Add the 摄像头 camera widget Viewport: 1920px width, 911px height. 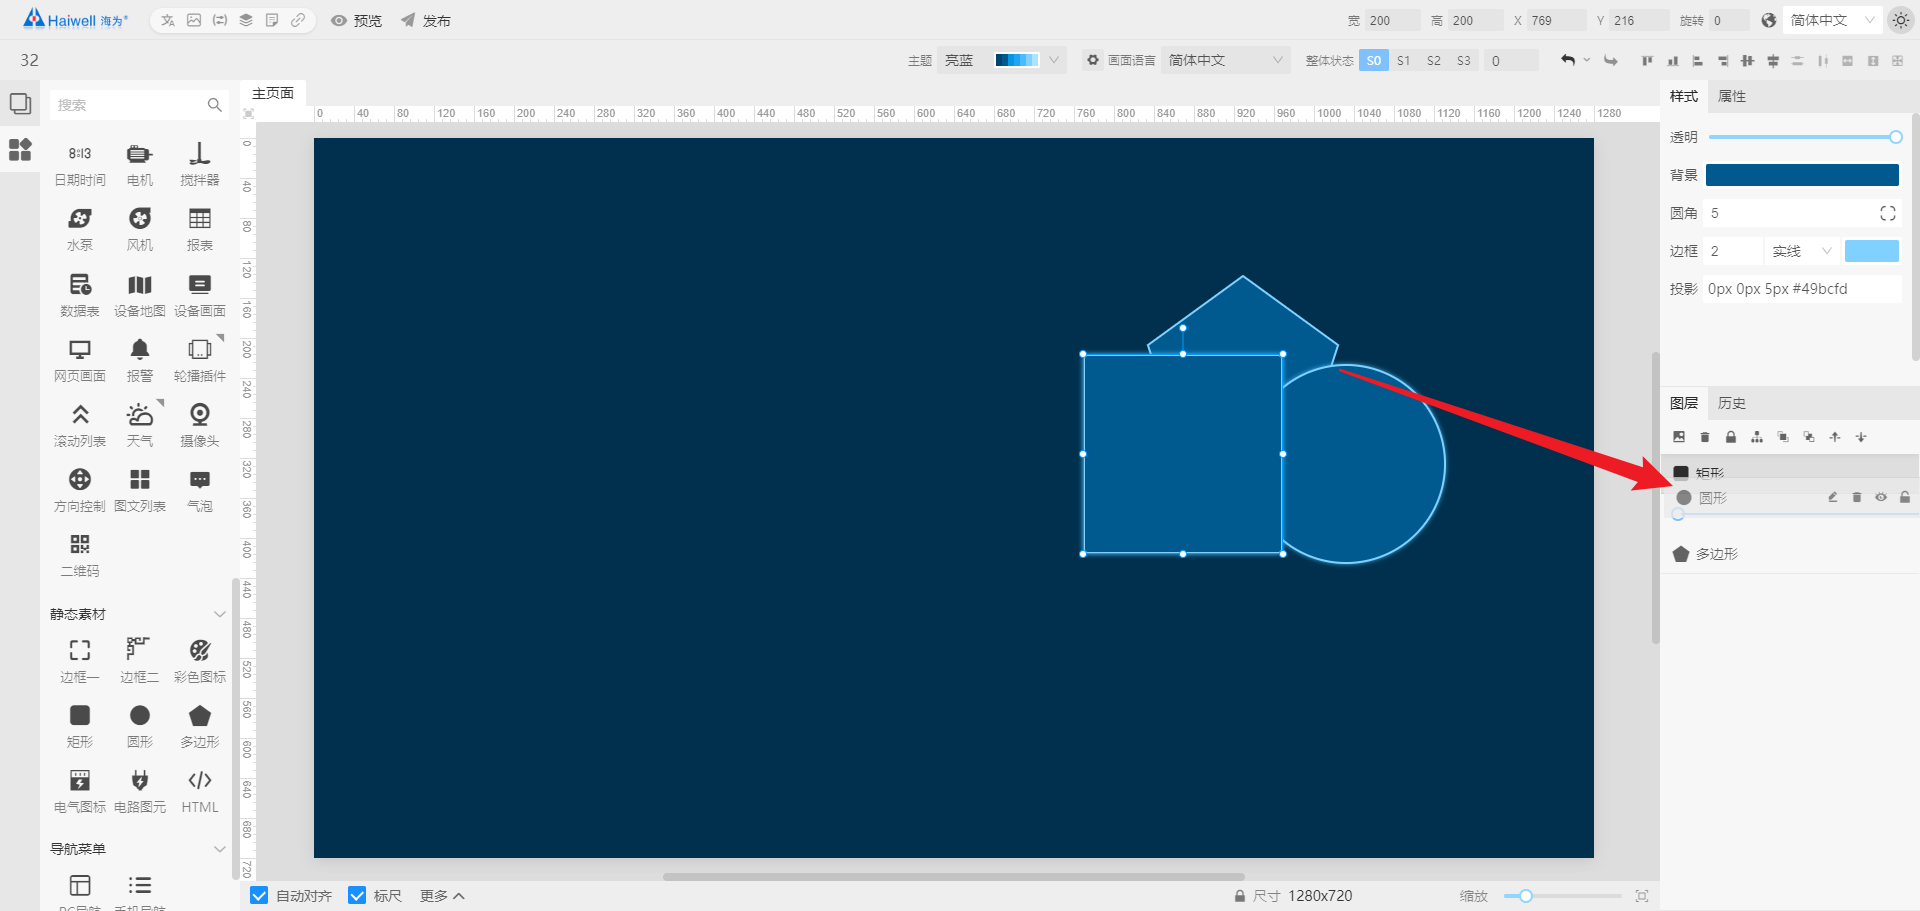200,426
